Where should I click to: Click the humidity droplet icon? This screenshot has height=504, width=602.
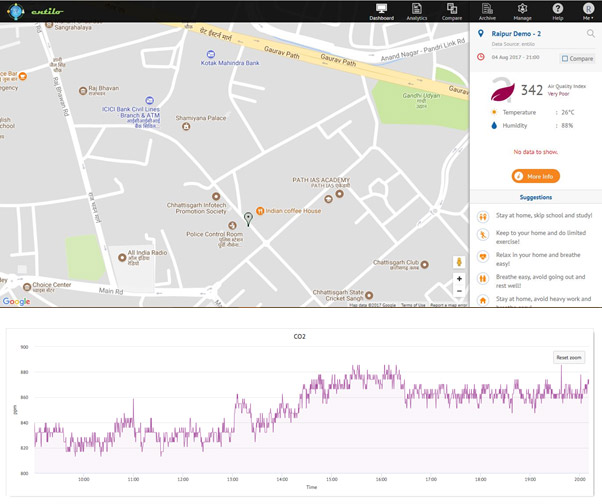click(x=494, y=126)
